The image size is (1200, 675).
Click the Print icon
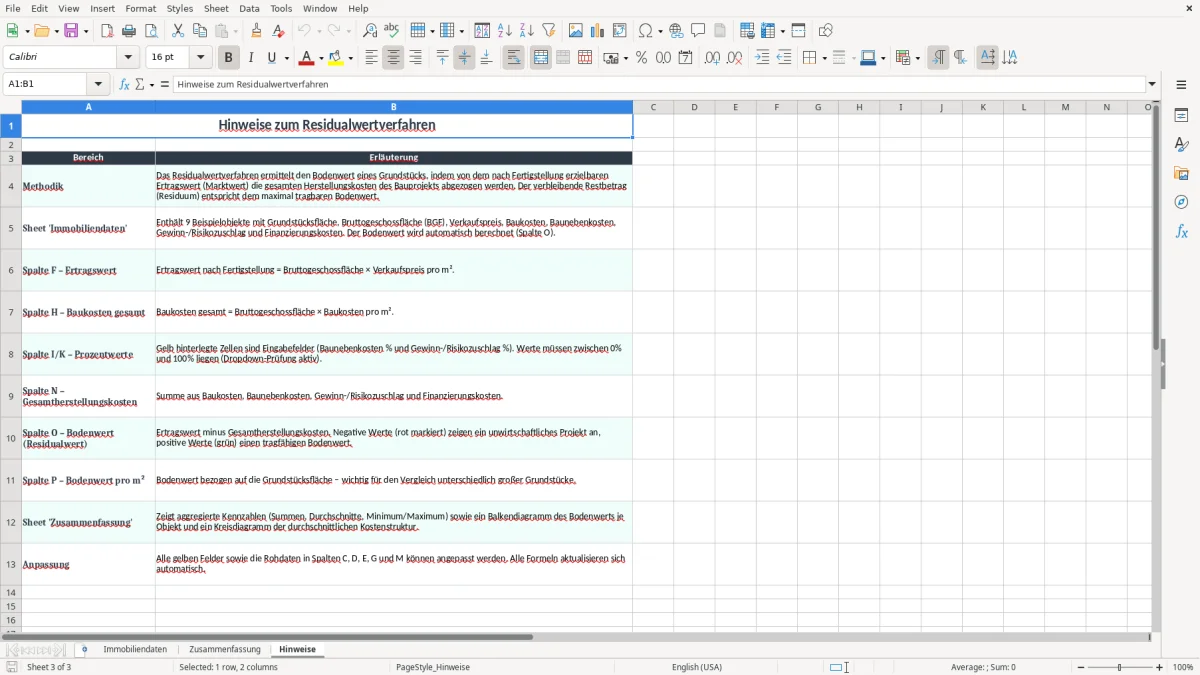coord(128,31)
